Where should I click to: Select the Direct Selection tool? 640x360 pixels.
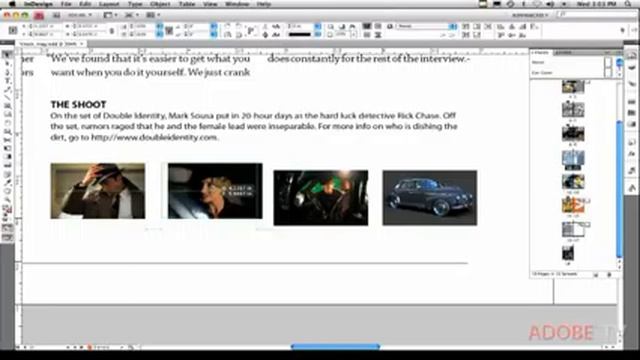7,64
